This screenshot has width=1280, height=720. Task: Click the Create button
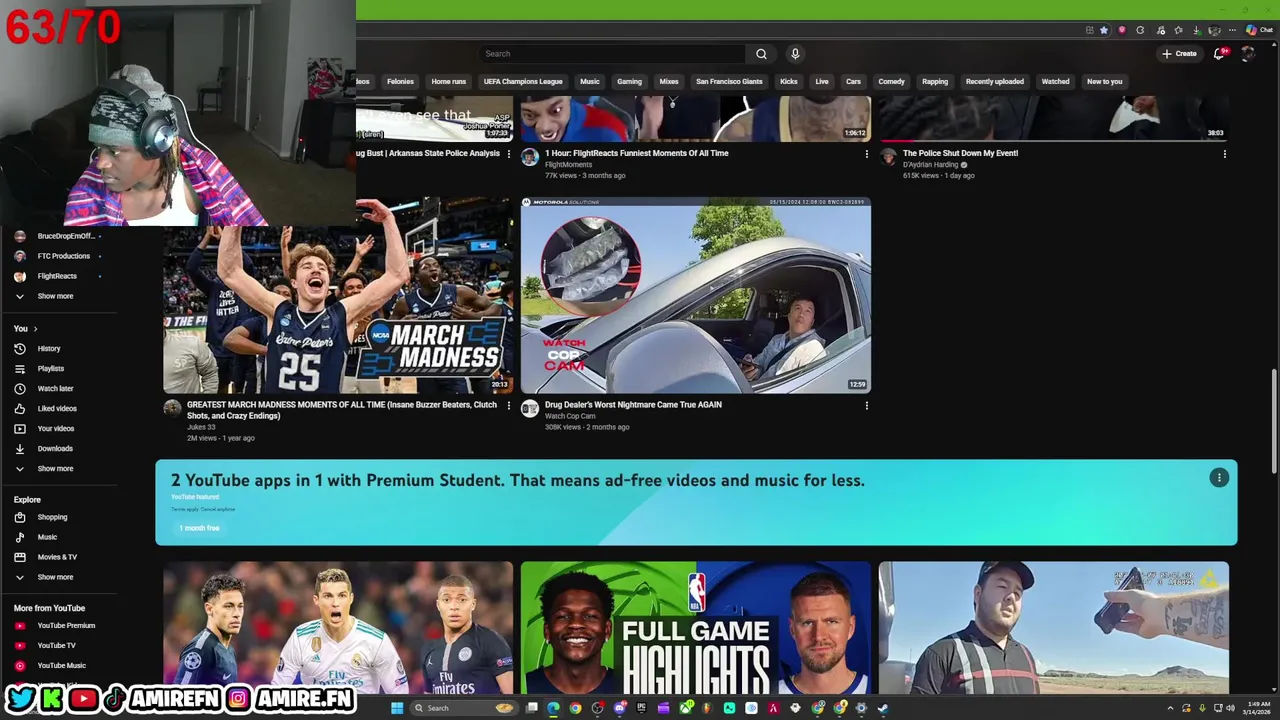point(1179,54)
